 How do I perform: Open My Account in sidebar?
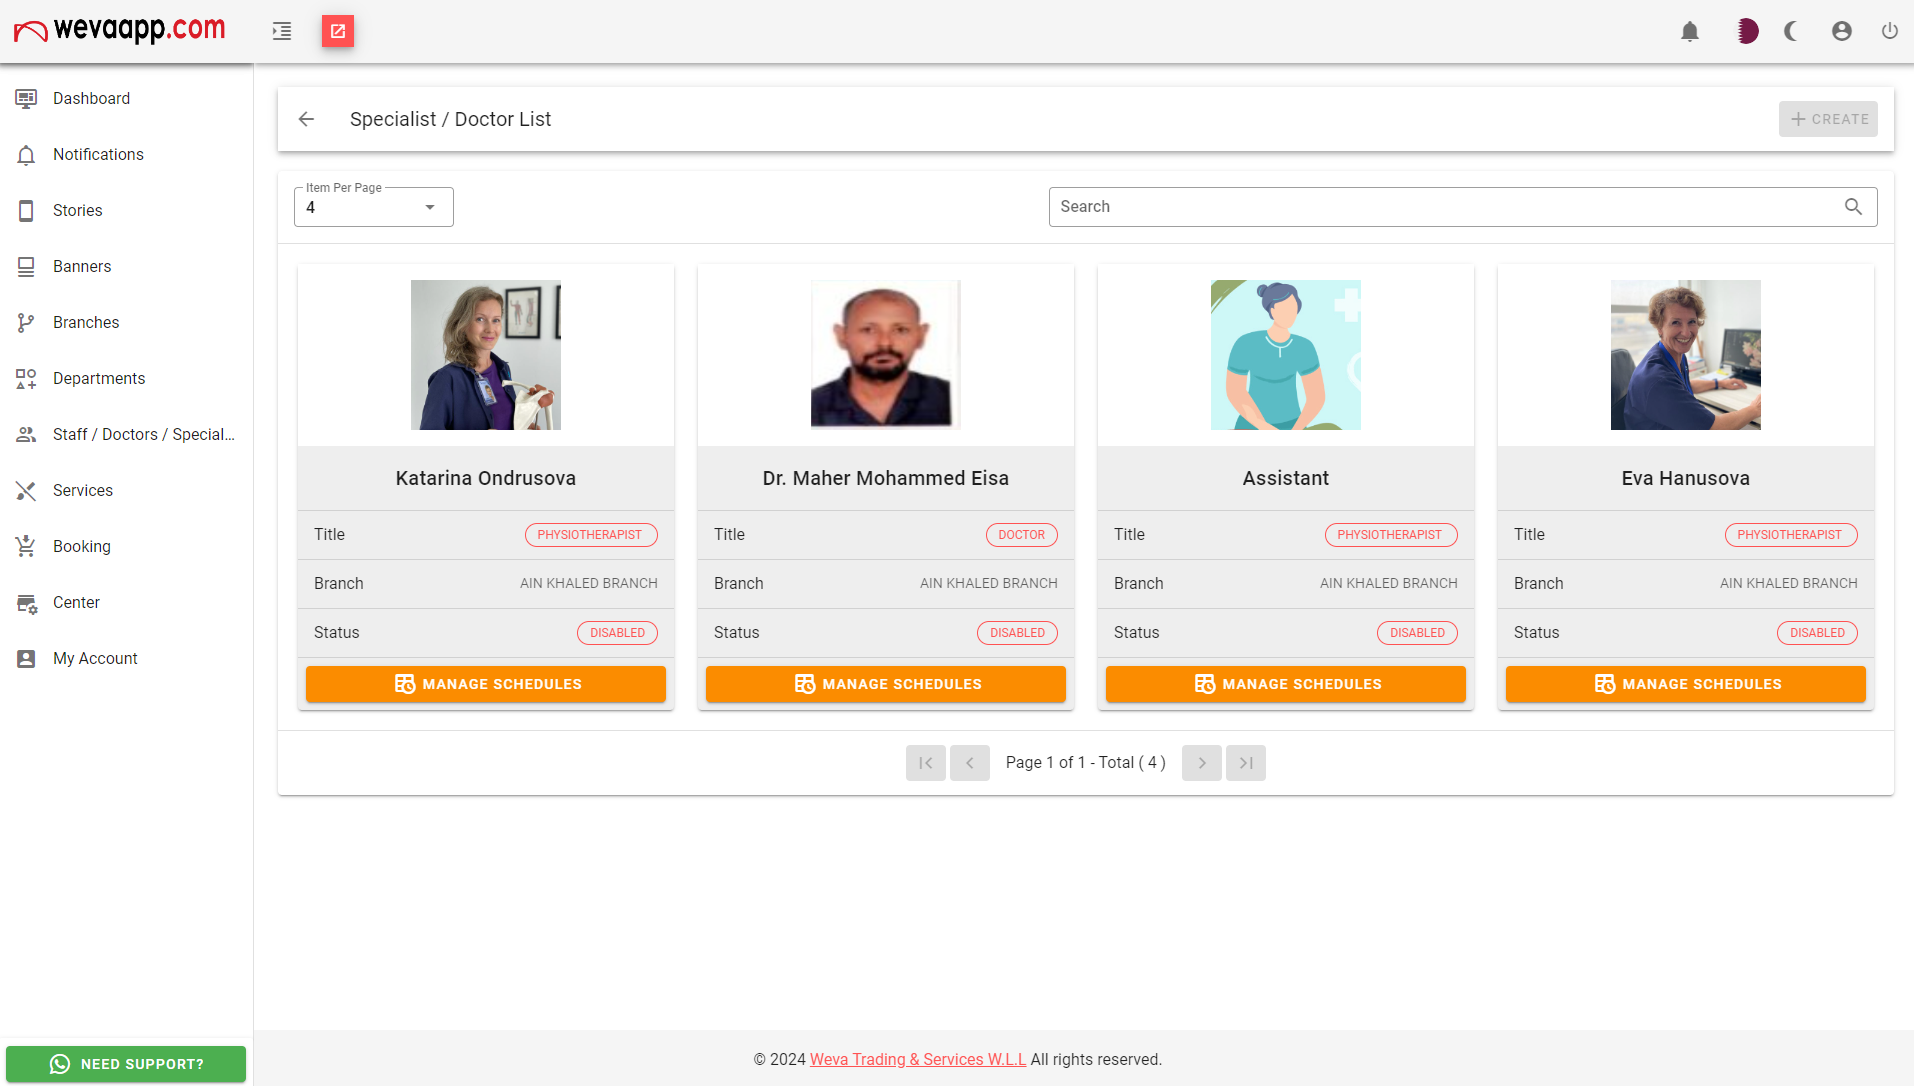[x=126, y=658]
